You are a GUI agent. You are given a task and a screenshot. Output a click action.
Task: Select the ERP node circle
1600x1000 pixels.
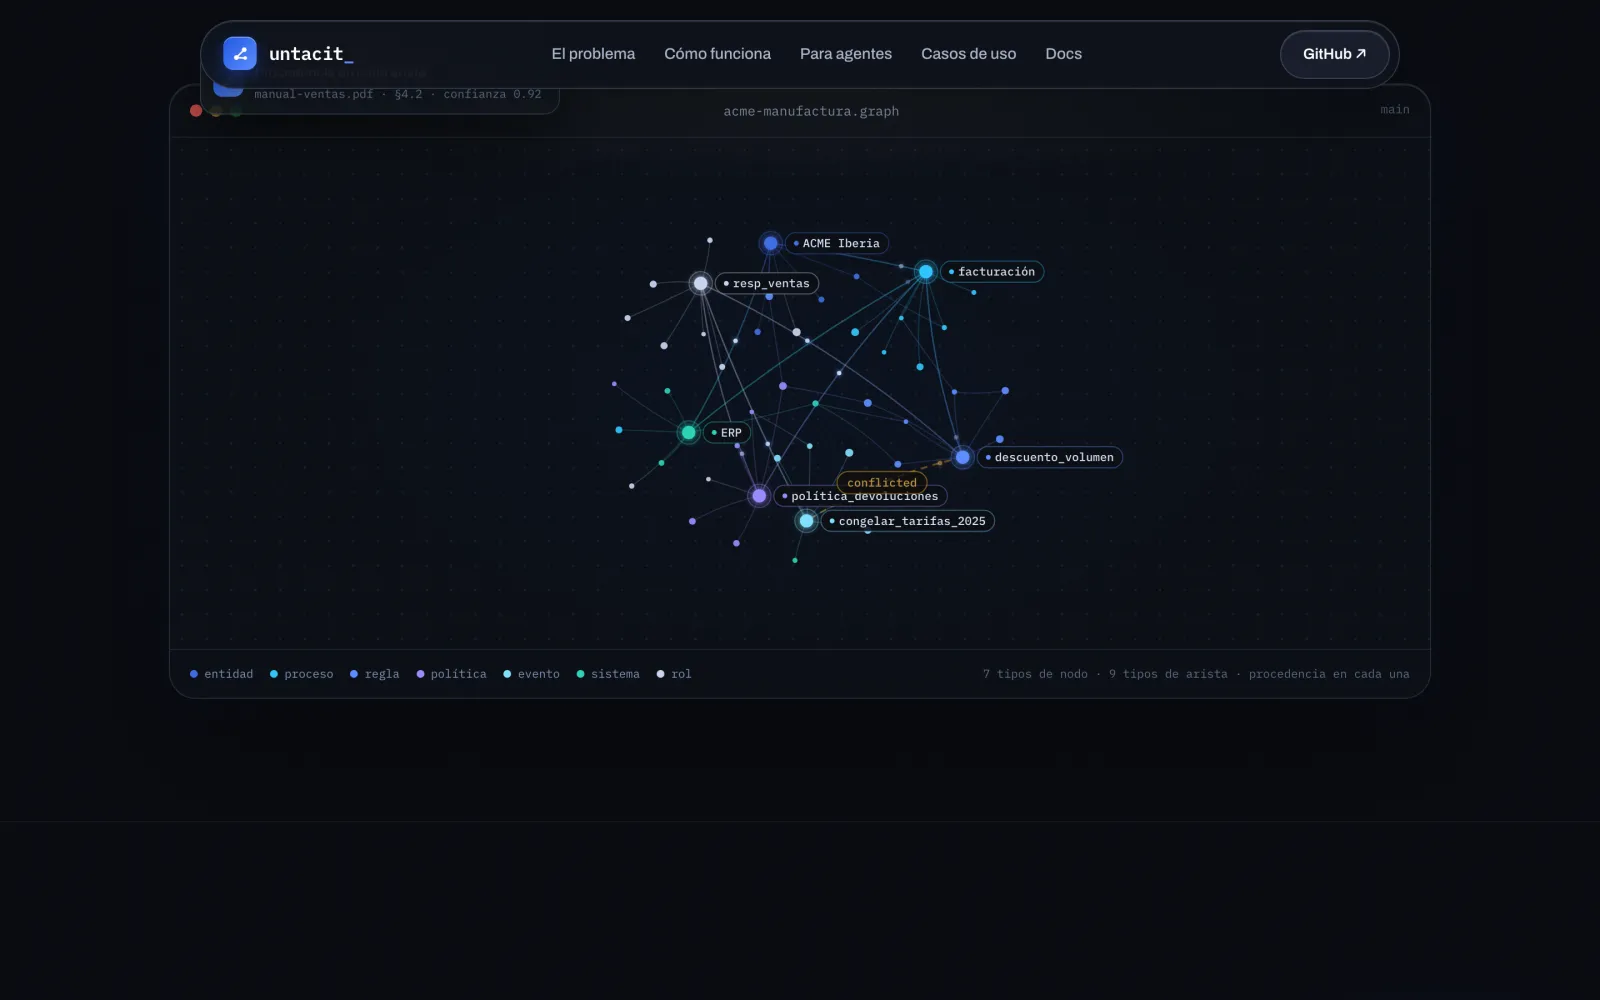point(688,433)
